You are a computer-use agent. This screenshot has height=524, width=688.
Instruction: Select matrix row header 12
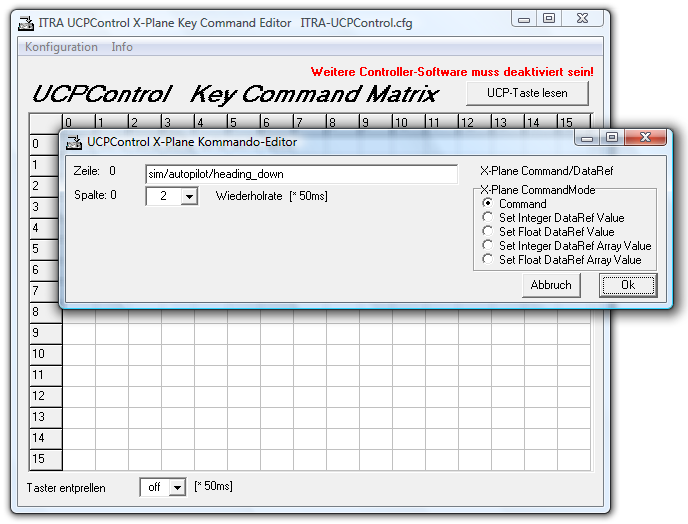click(x=38, y=396)
